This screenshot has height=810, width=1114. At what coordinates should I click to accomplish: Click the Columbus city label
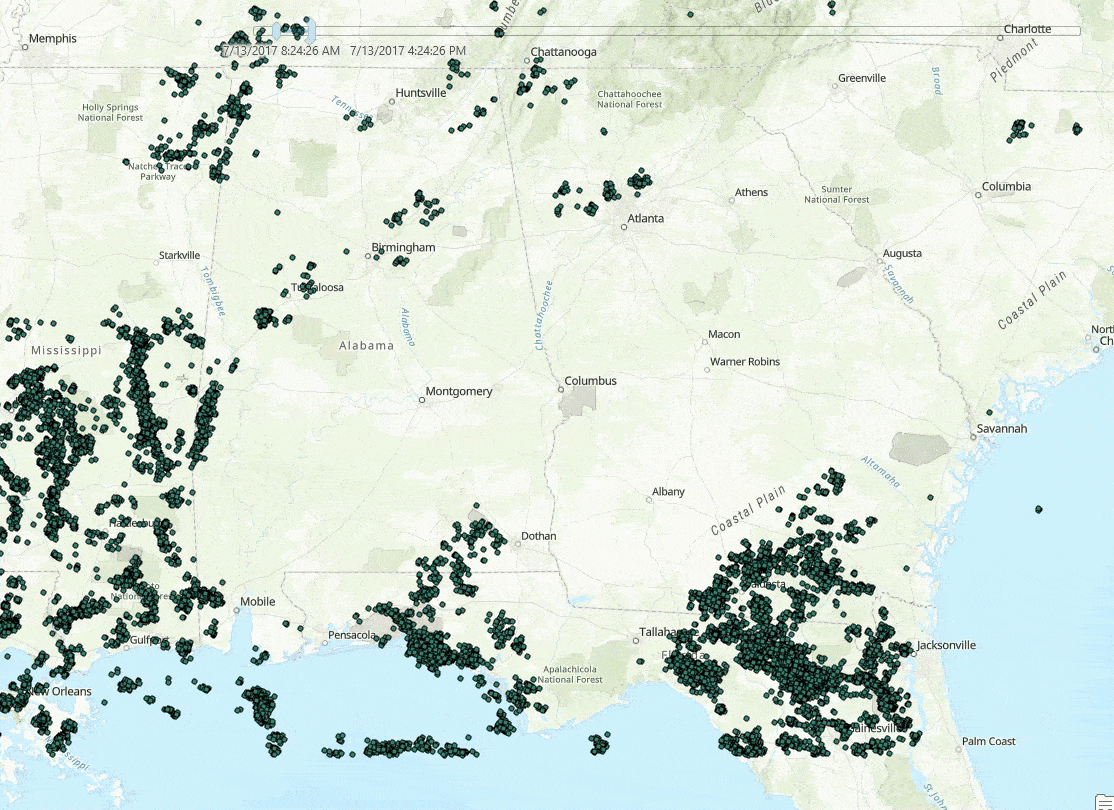tap(590, 380)
